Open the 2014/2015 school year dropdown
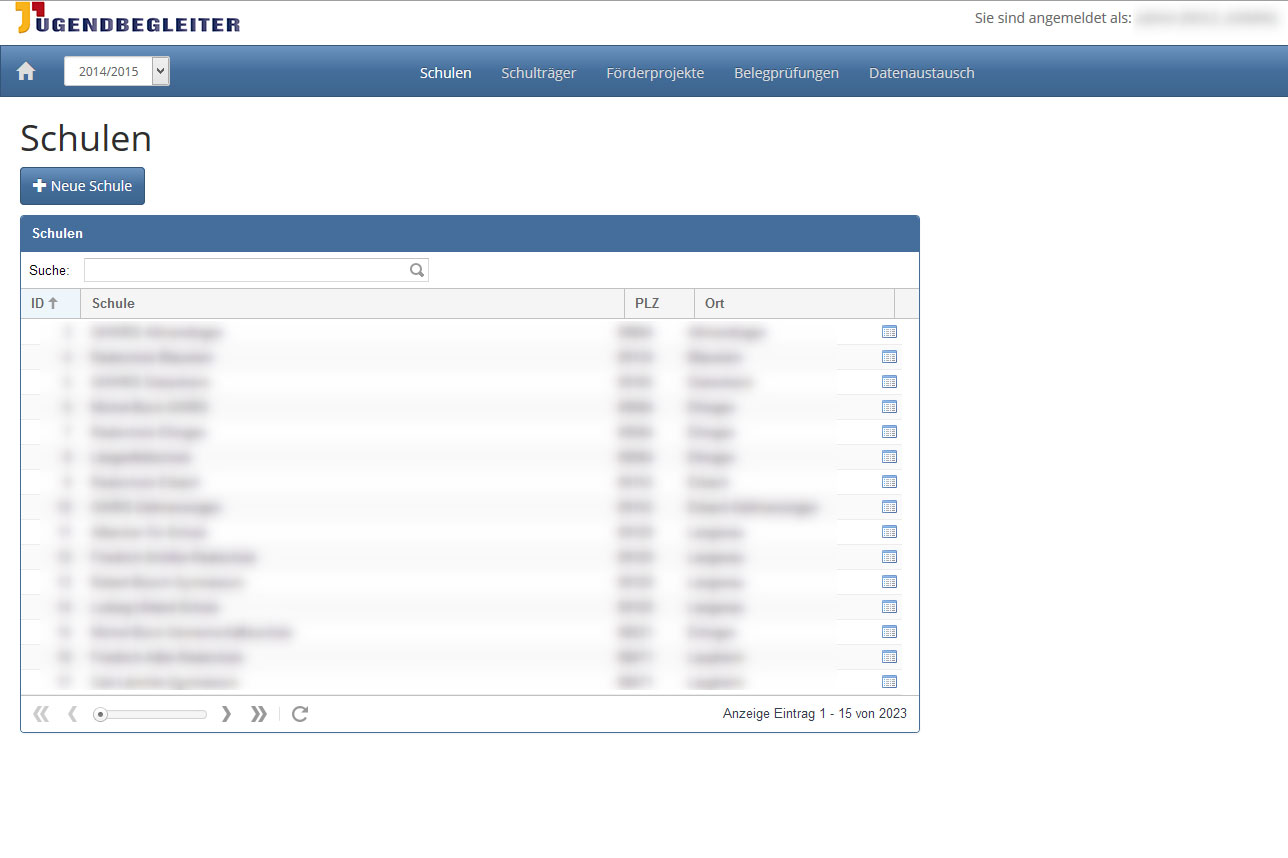The width and height of the screenshot is (1288, 858). (x=116, y=72)
